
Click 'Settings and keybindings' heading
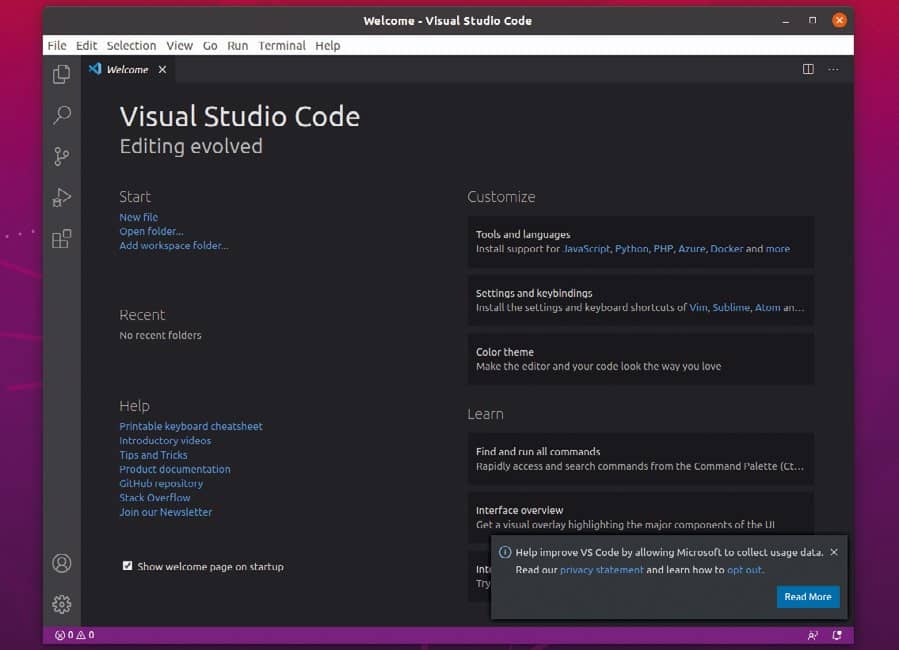[x=534, y=293]
